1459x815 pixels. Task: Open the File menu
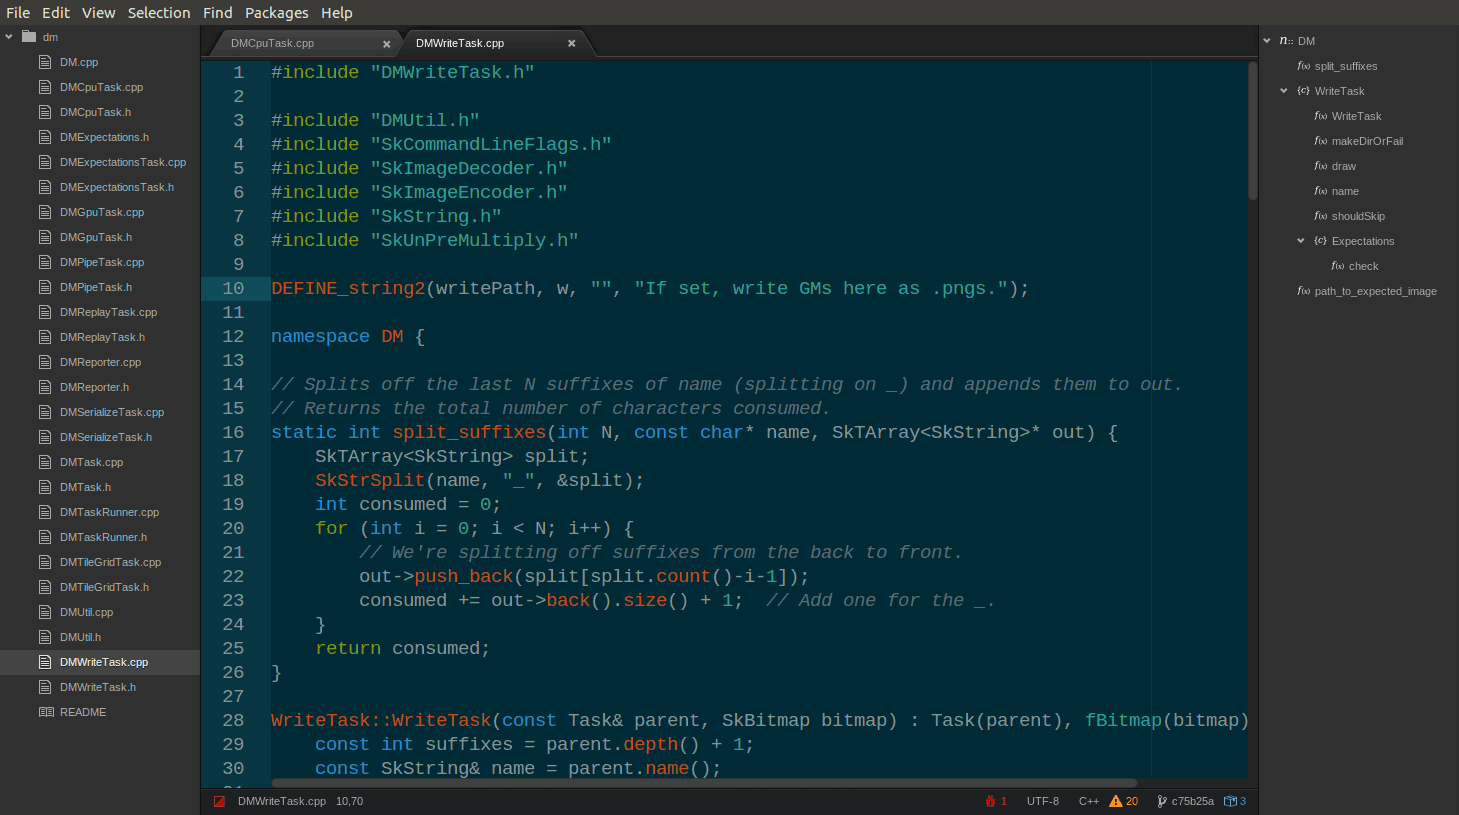coord(18,13)
